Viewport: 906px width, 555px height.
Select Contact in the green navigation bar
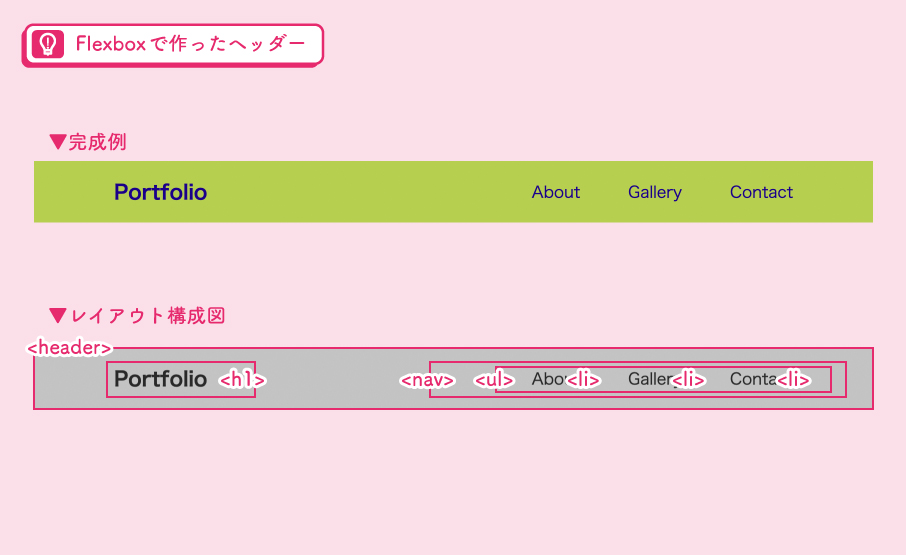(761, 192)
